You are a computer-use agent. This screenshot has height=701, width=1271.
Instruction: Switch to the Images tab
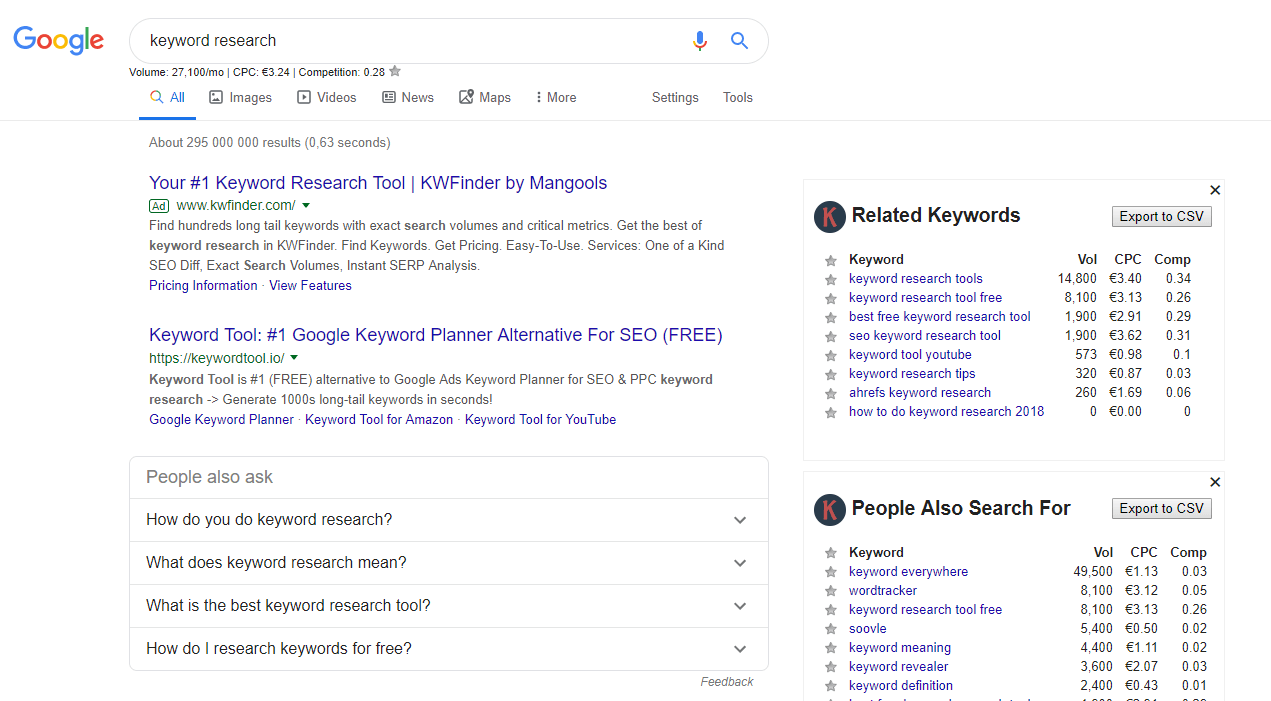click(x=240, y=98)
